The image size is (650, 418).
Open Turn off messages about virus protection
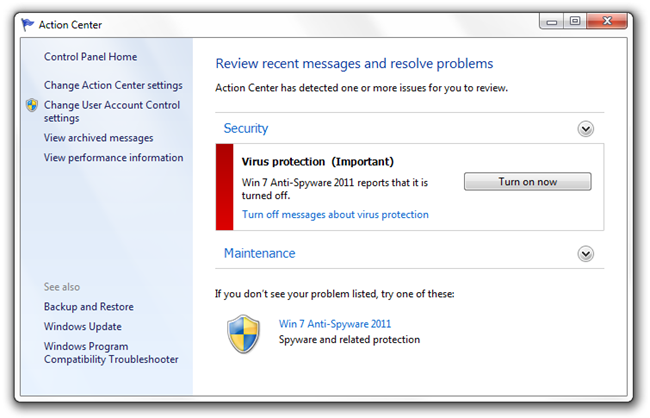335,214
